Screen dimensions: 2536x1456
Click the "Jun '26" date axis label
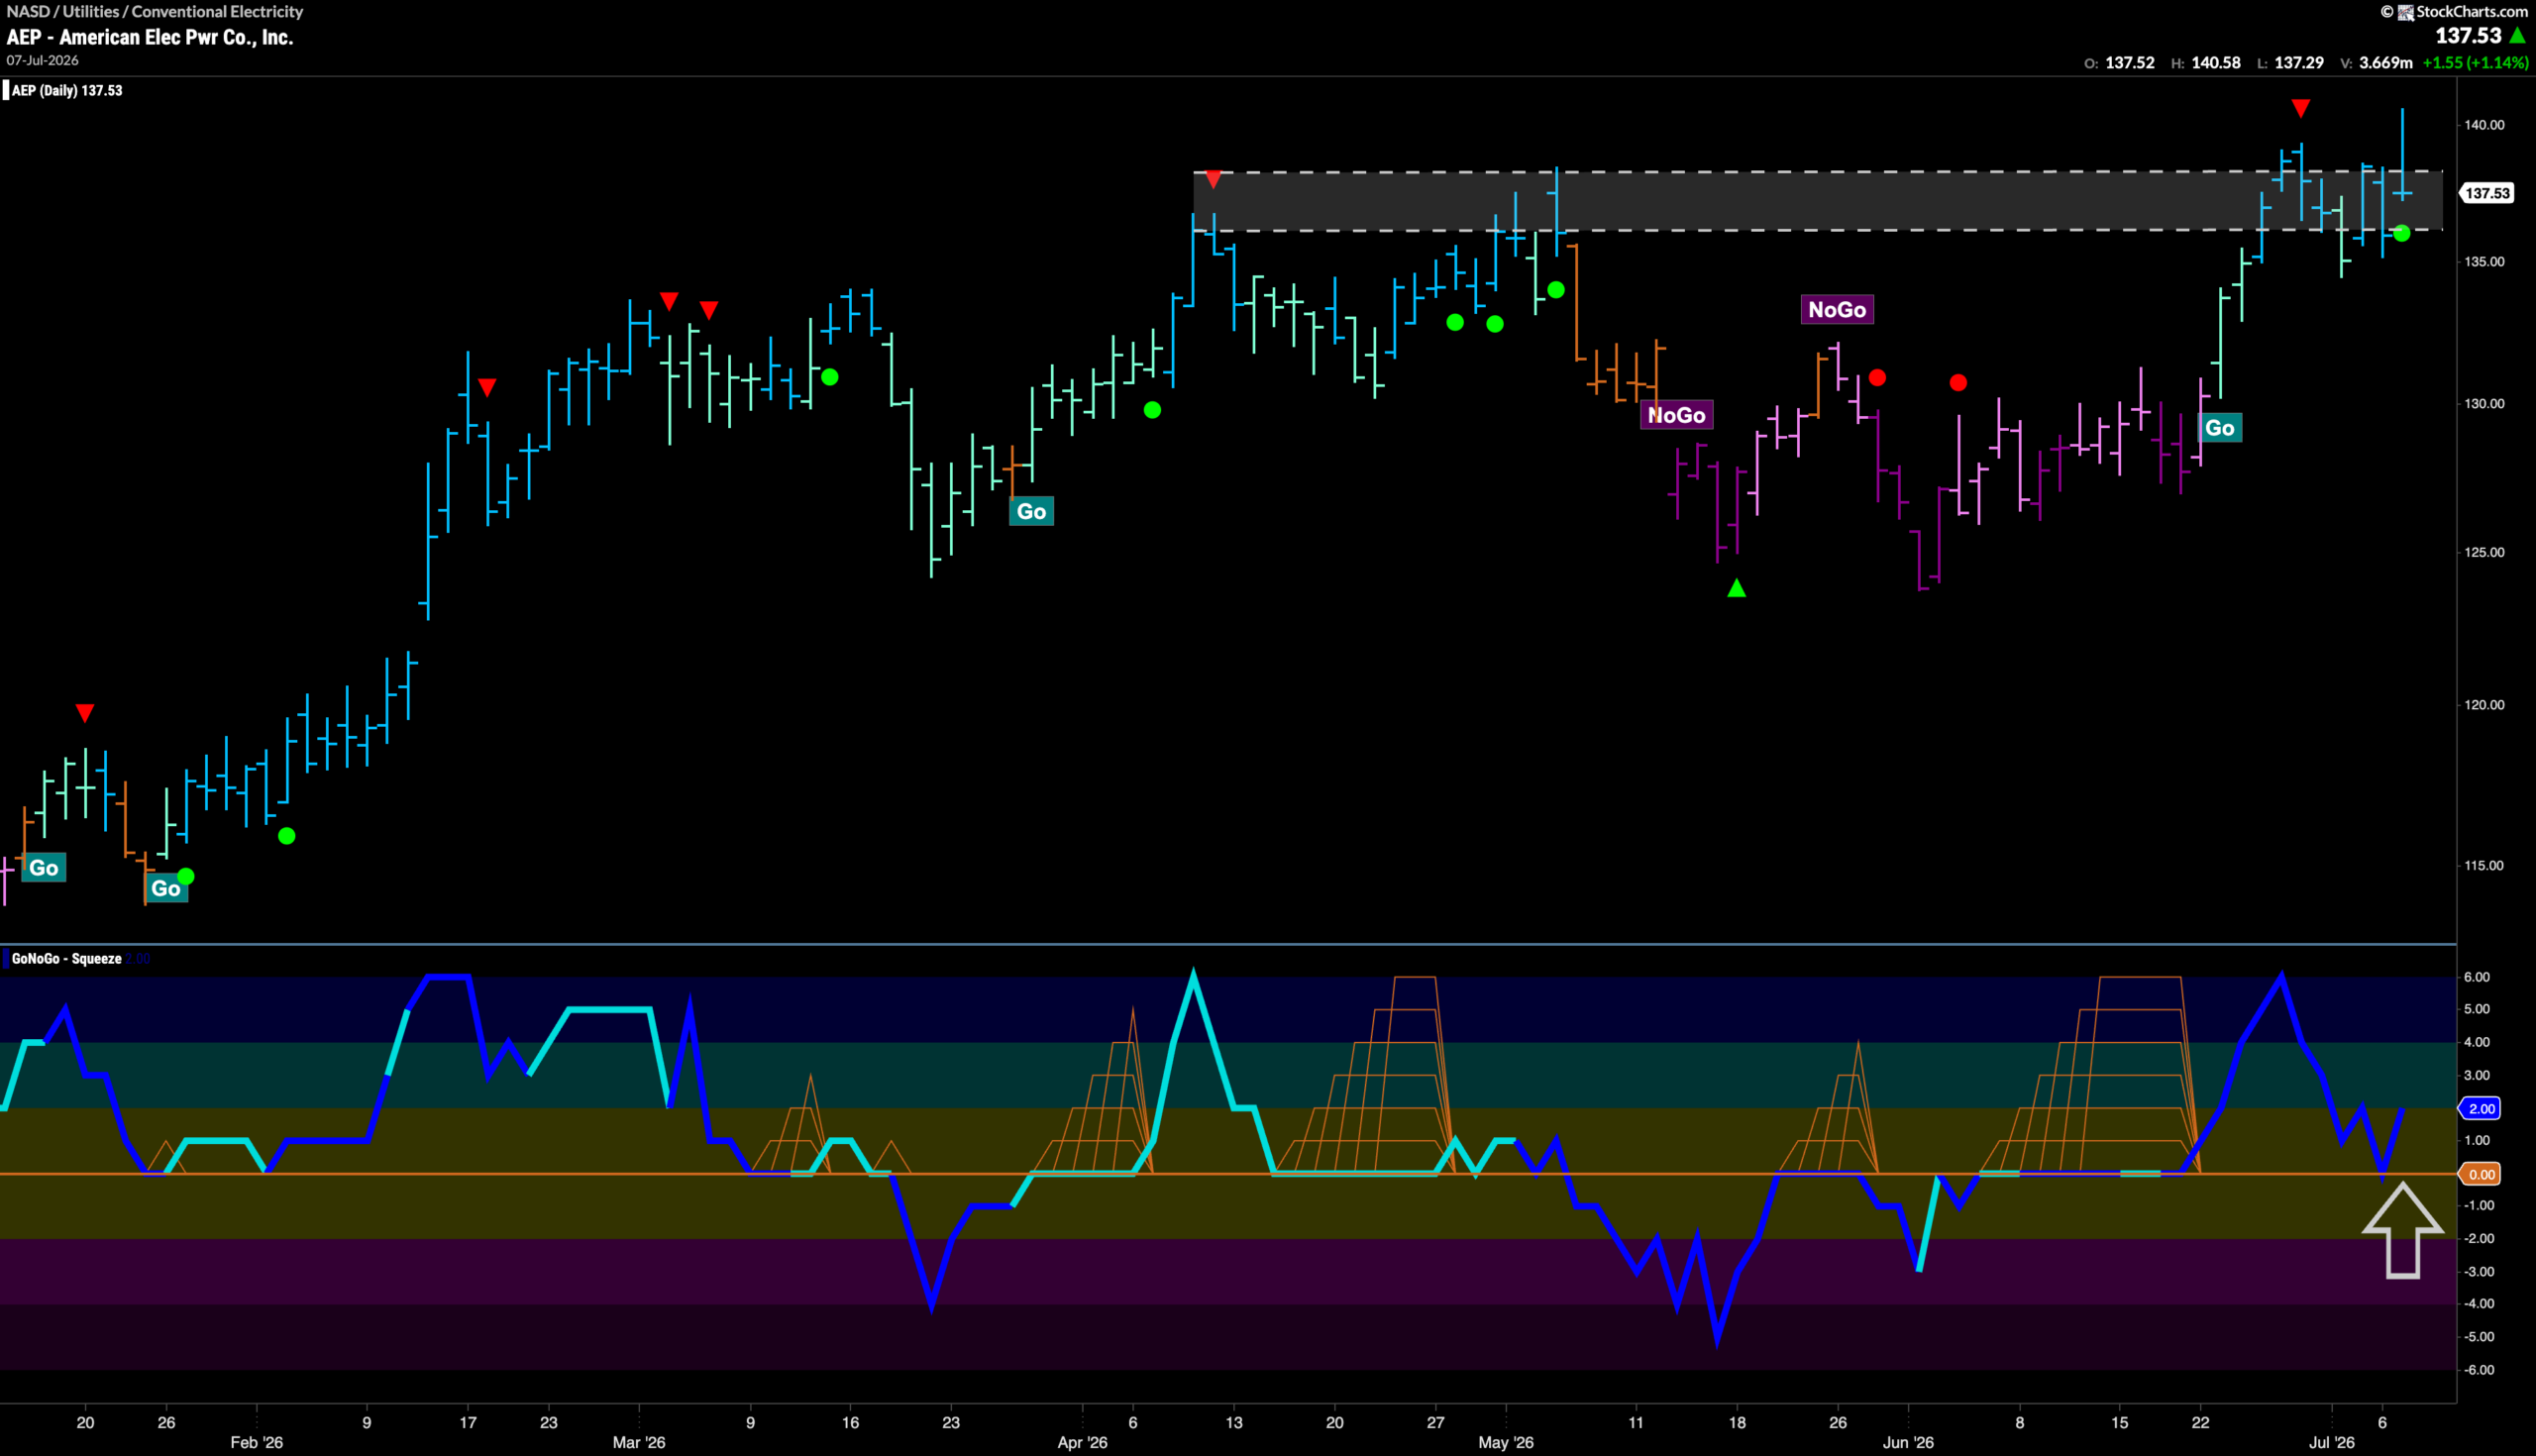tap(1908, 1442)
